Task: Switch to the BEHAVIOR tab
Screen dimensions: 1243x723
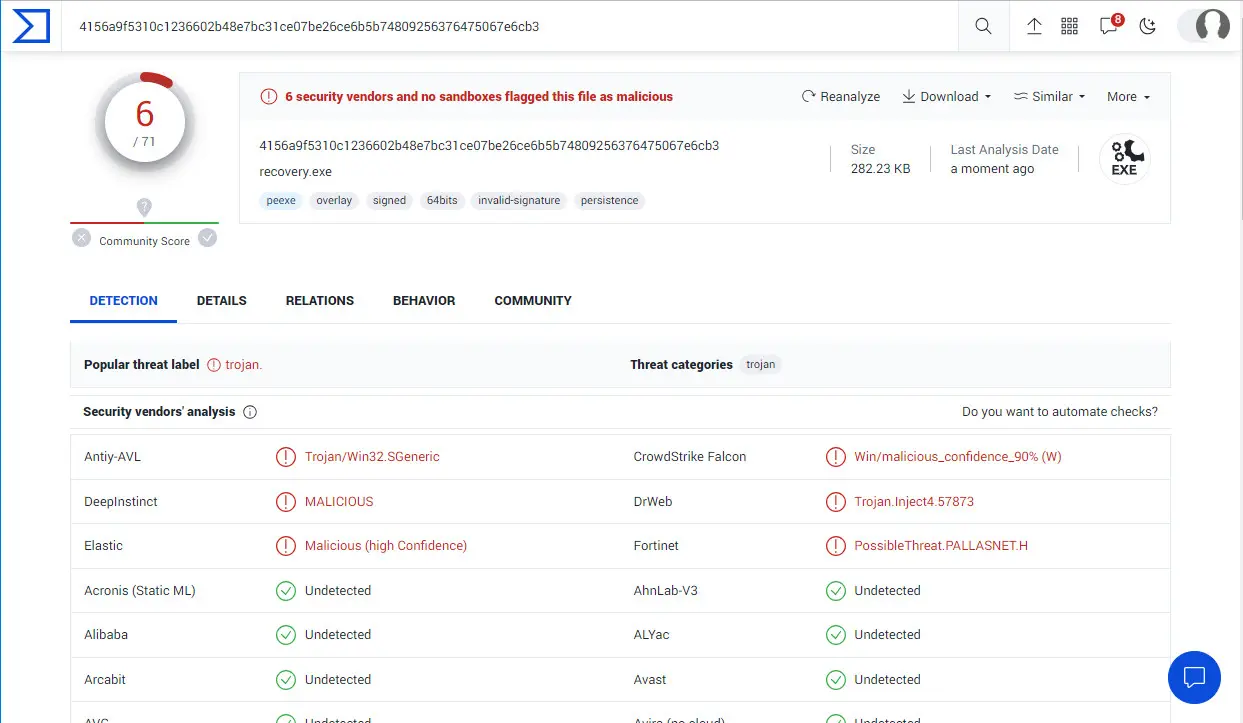Action: [424, 301]
